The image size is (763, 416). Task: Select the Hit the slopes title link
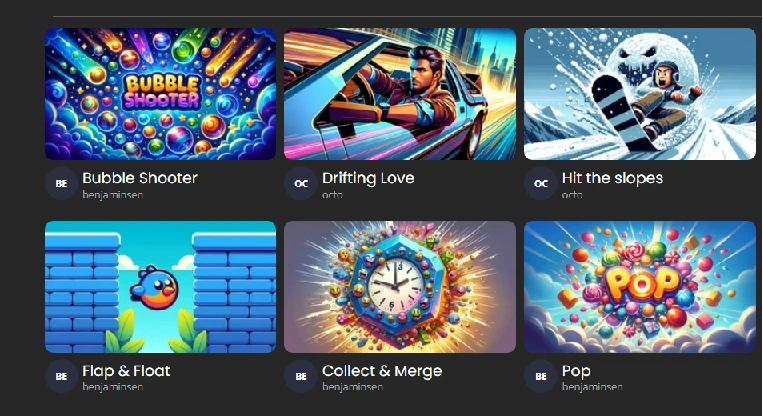tap(612, 178)
